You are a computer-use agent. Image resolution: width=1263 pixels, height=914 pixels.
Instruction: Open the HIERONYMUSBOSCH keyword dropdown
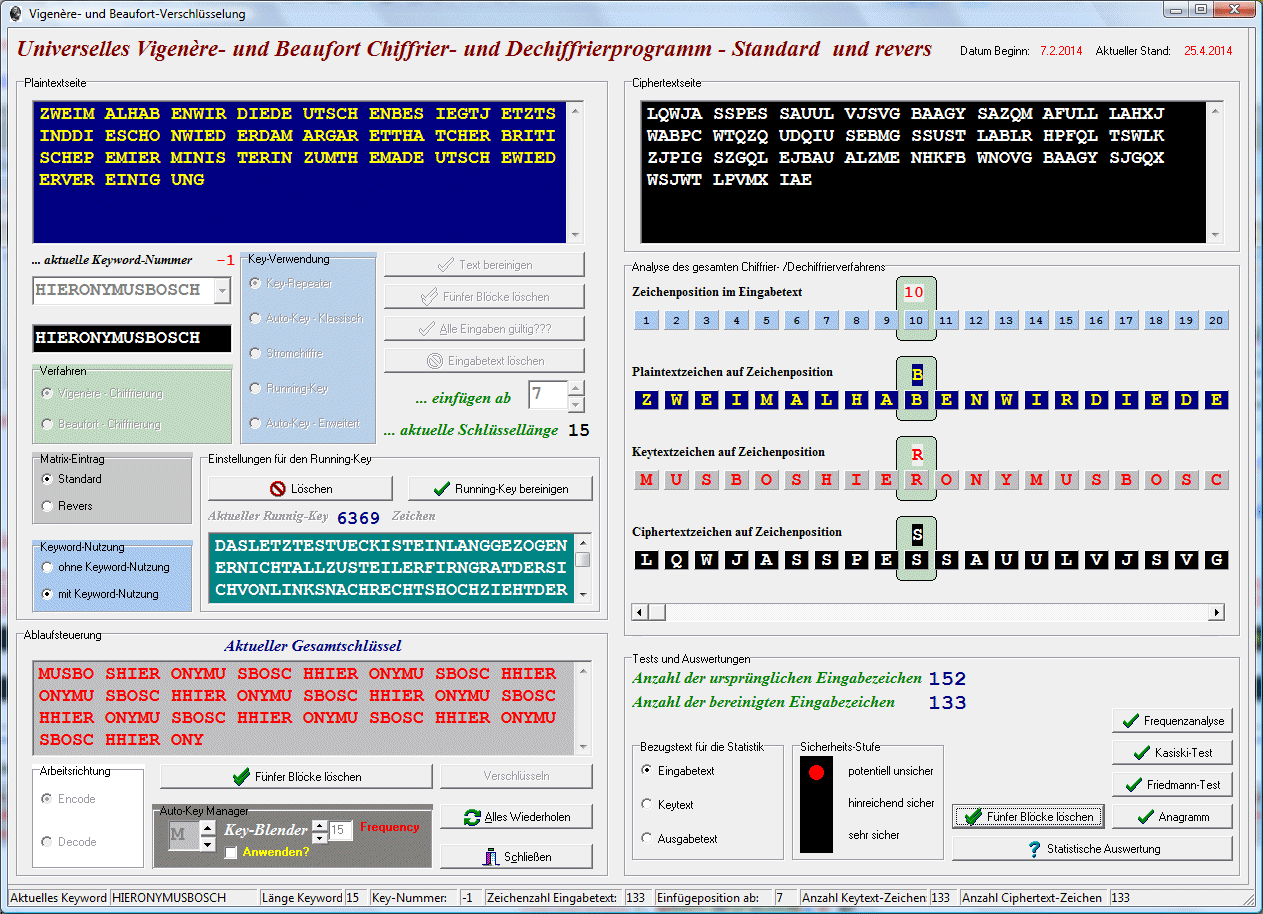222,291
